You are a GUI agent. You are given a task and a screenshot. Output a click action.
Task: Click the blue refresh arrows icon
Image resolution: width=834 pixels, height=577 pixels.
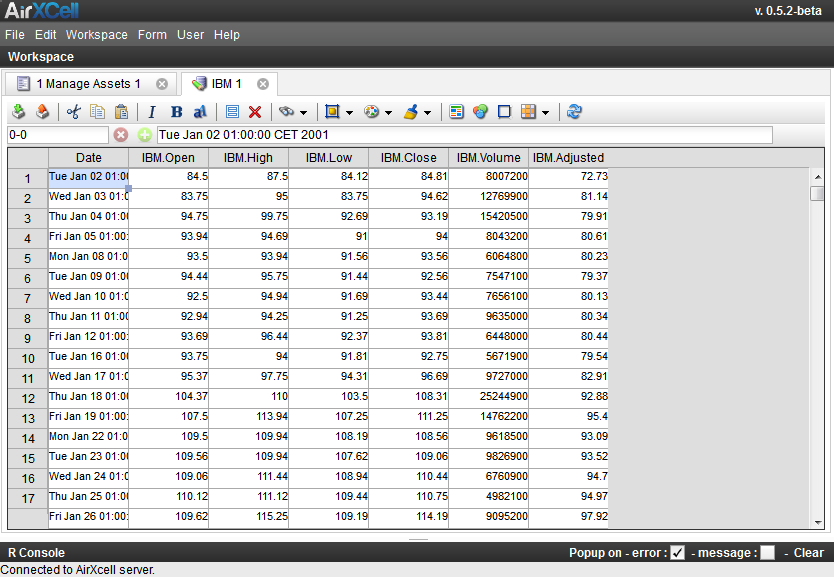(574, 112)
